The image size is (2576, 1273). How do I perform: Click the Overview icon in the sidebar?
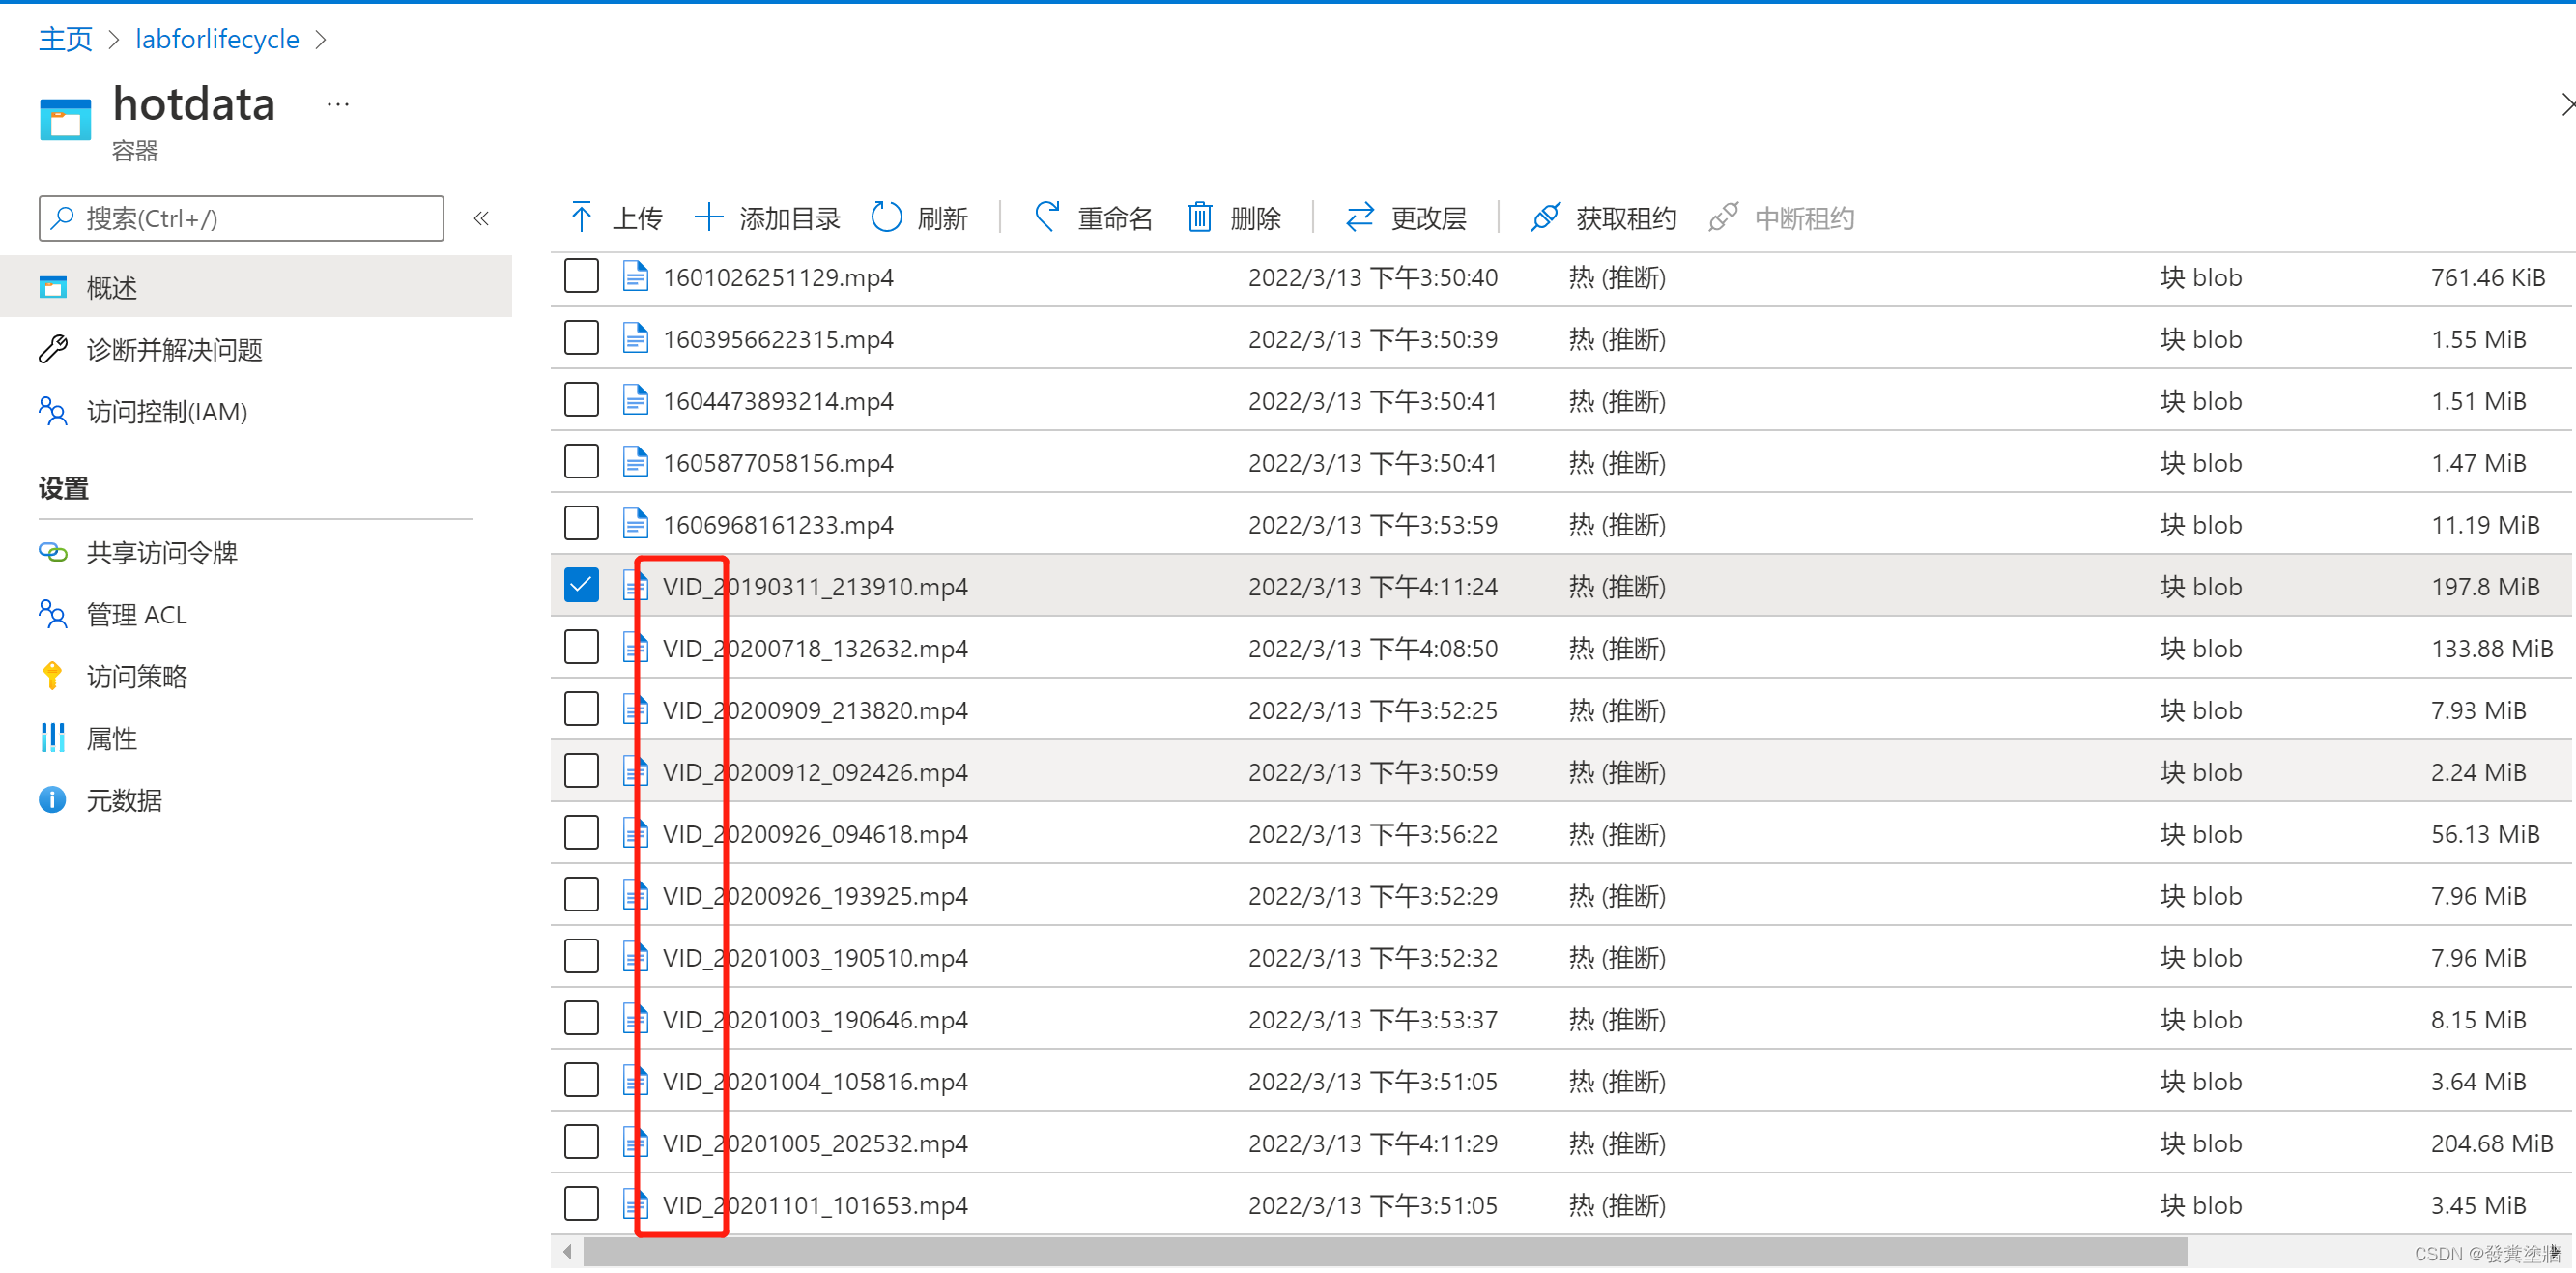53,288
